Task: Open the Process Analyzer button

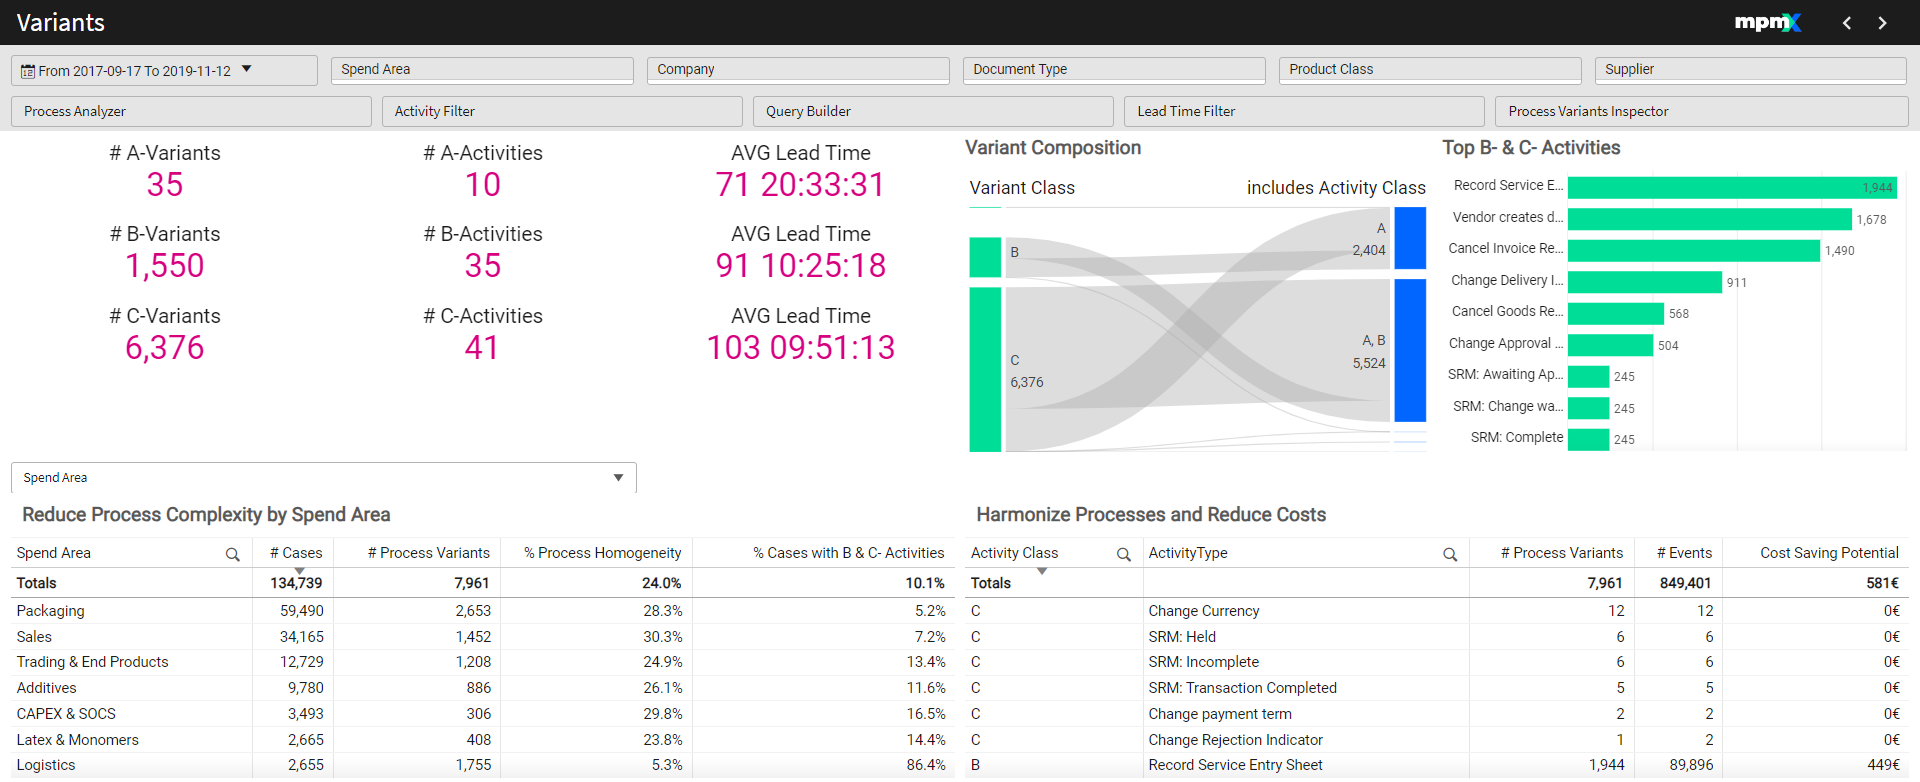Action: pos(191,111)
